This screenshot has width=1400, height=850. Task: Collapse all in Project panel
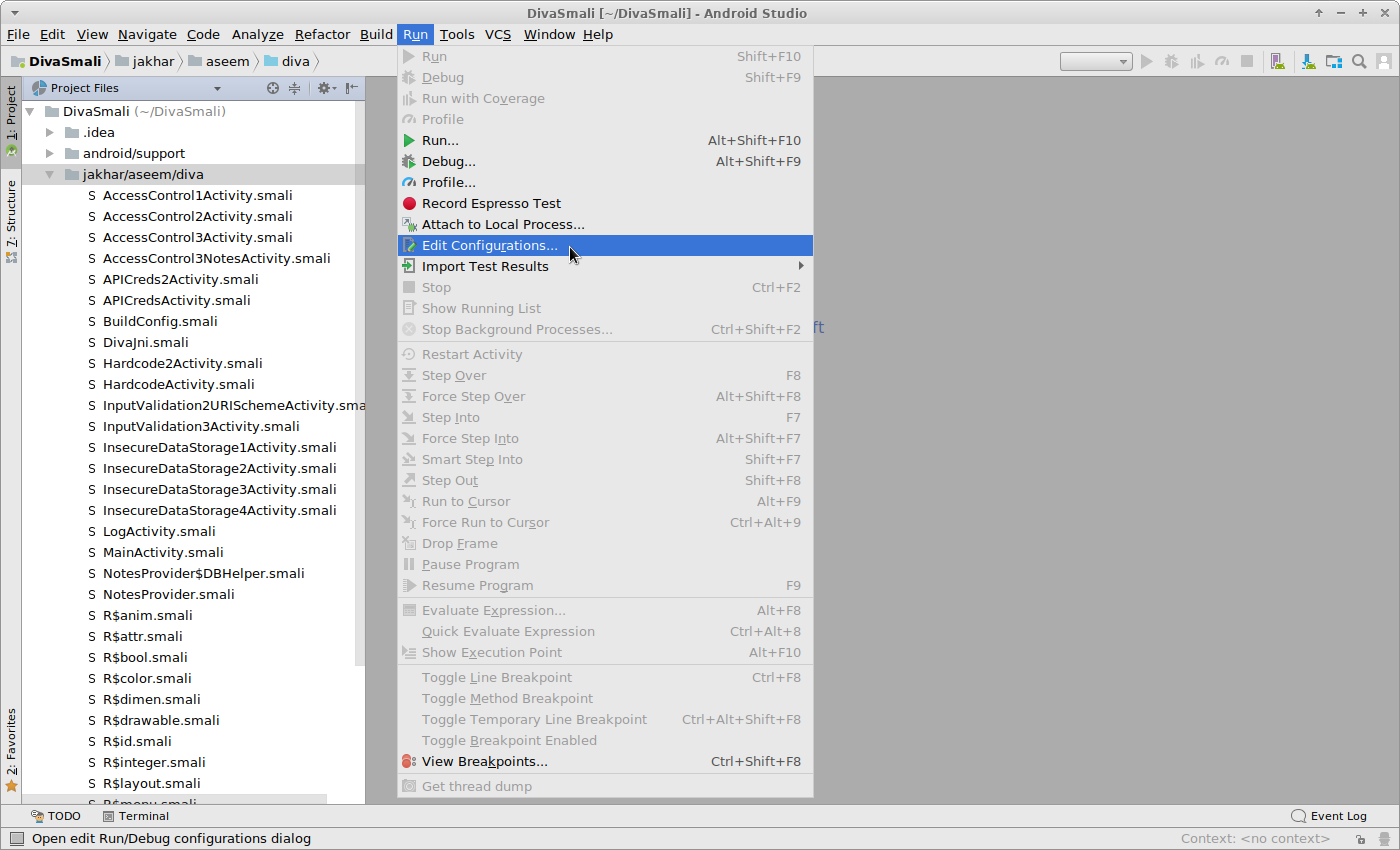pos(295,88)
